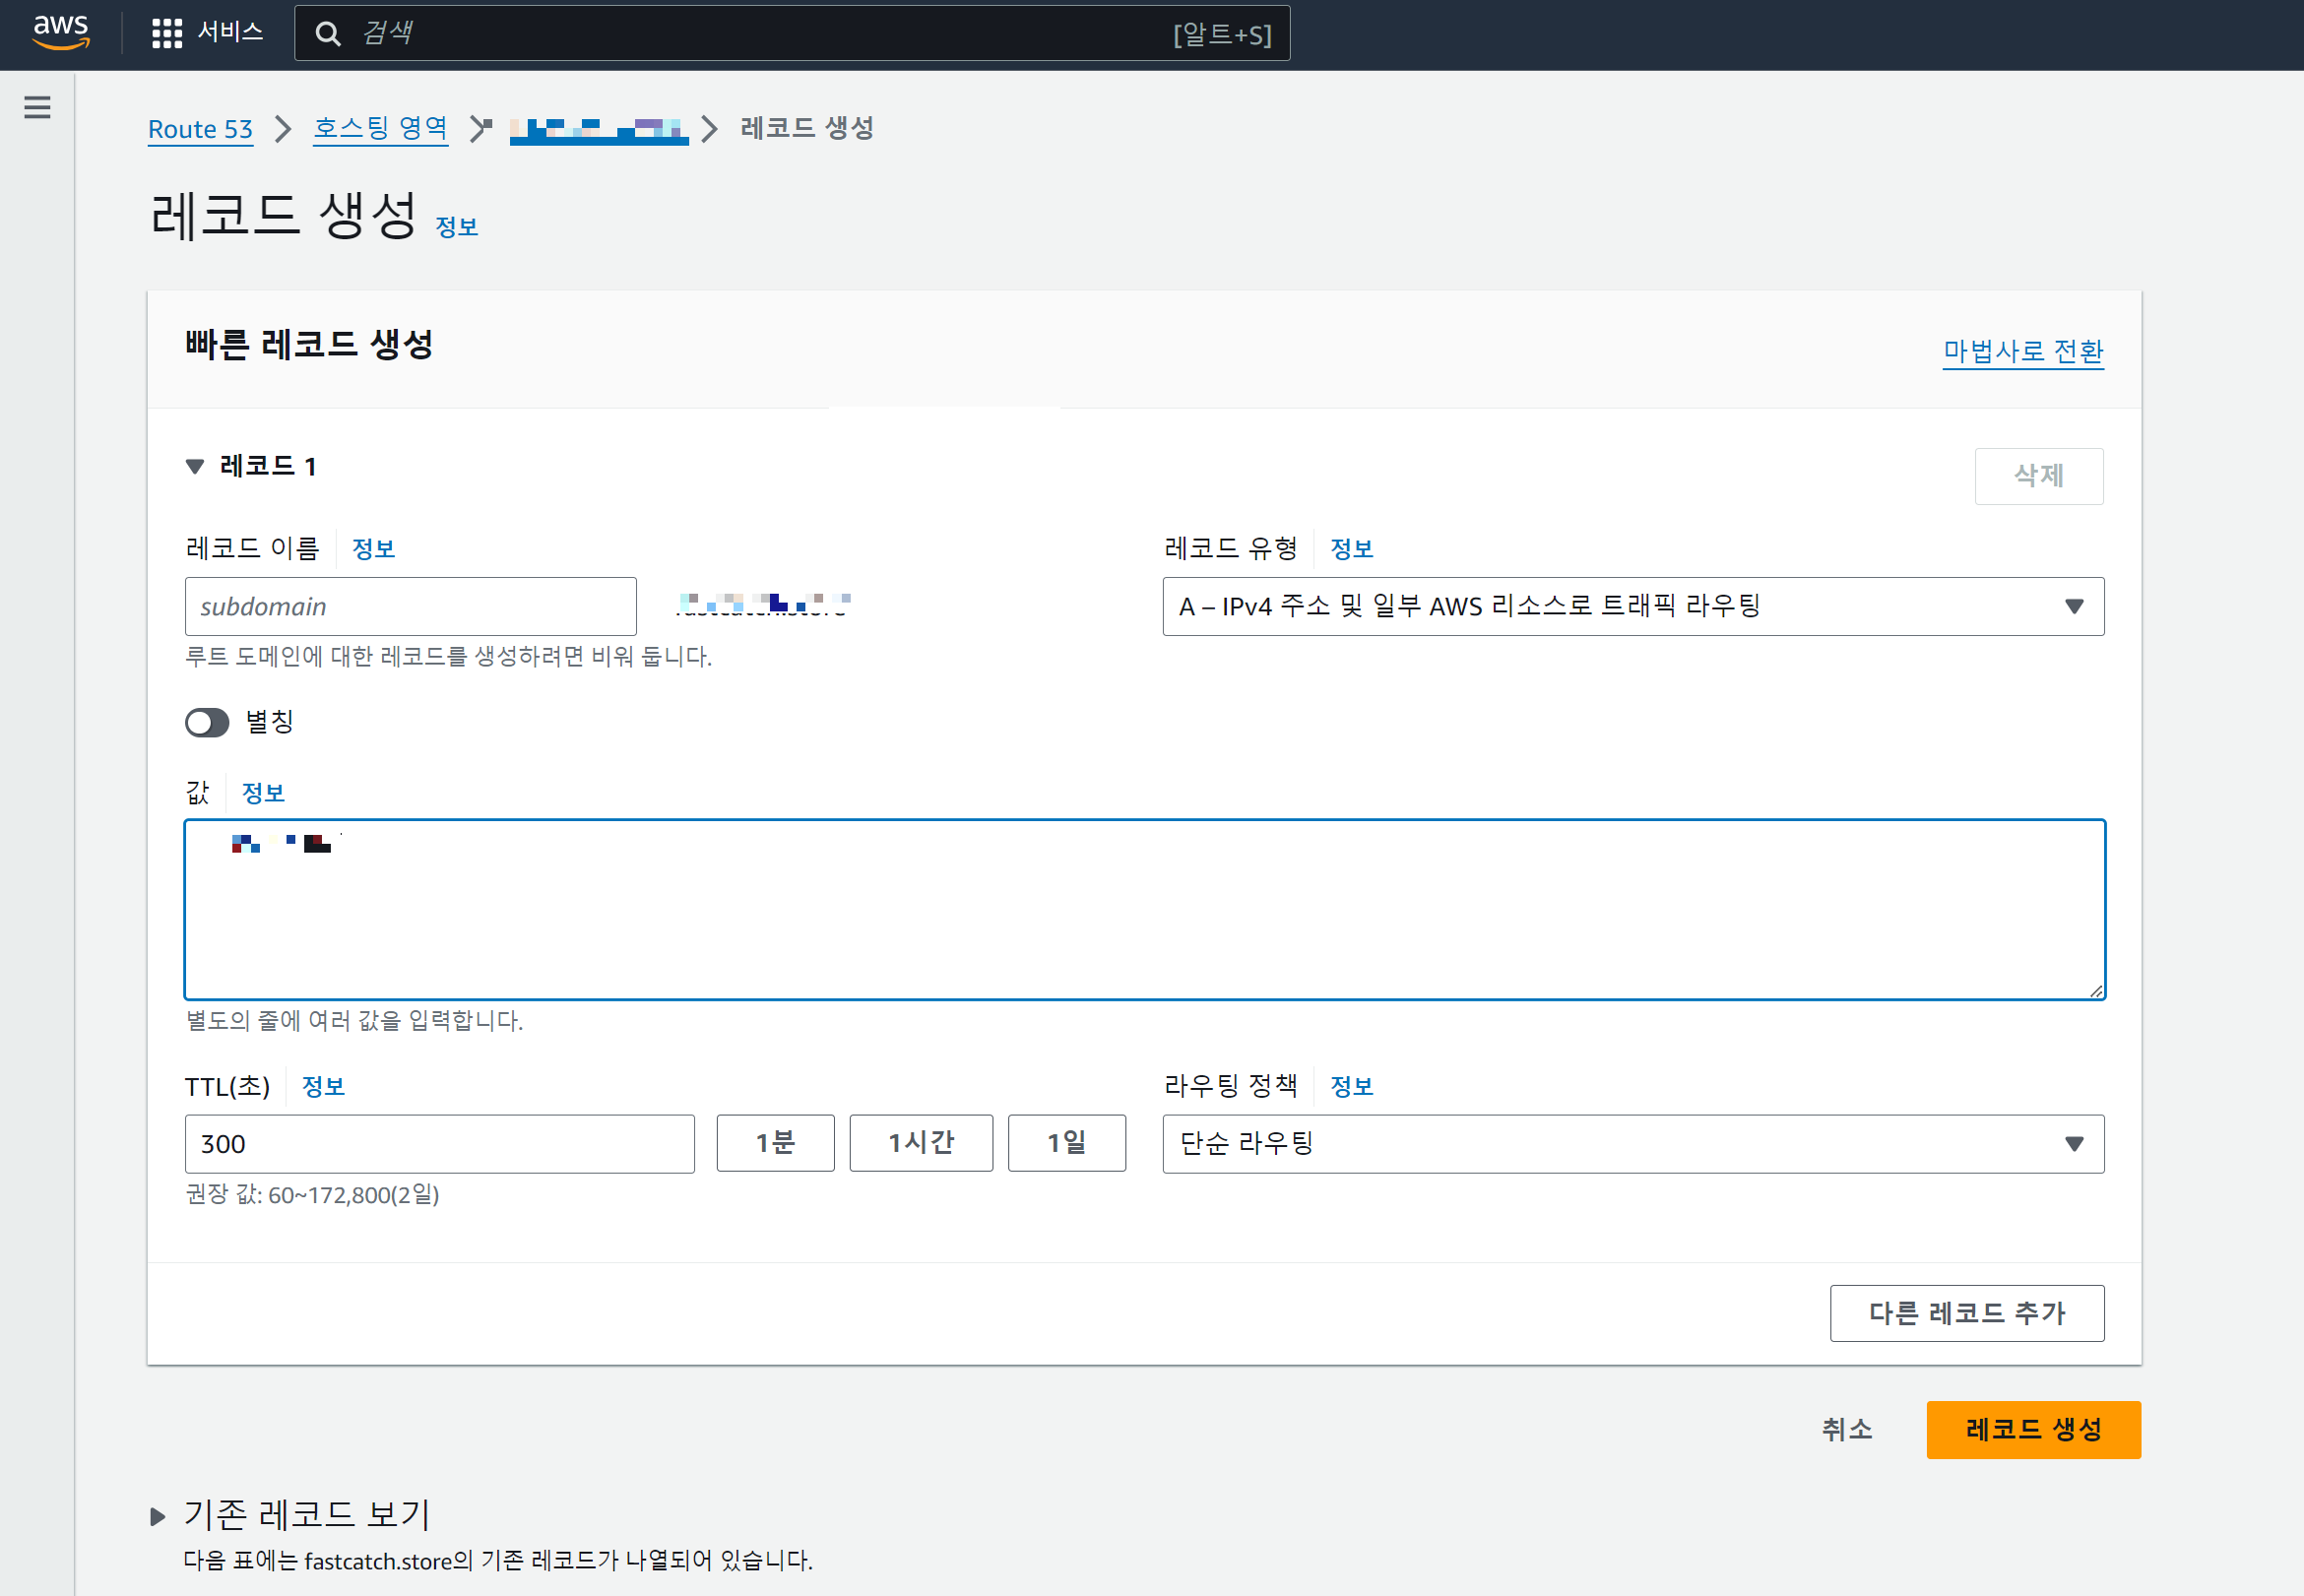The width and height of the screenshot is (2304, 1596).
Task: Open the services grid menu icon
Action: 166,33
